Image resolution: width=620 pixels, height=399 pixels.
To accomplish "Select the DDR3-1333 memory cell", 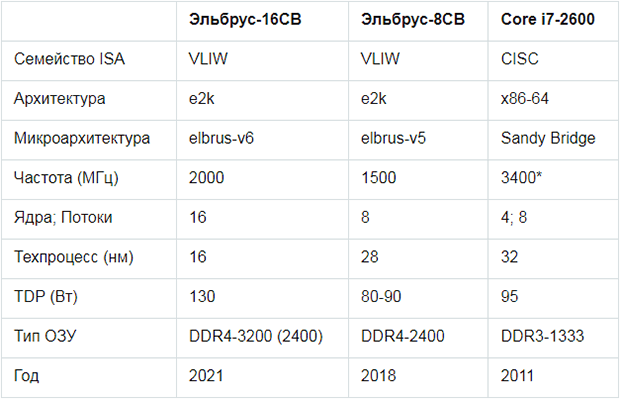I will [x=542, y=336].
